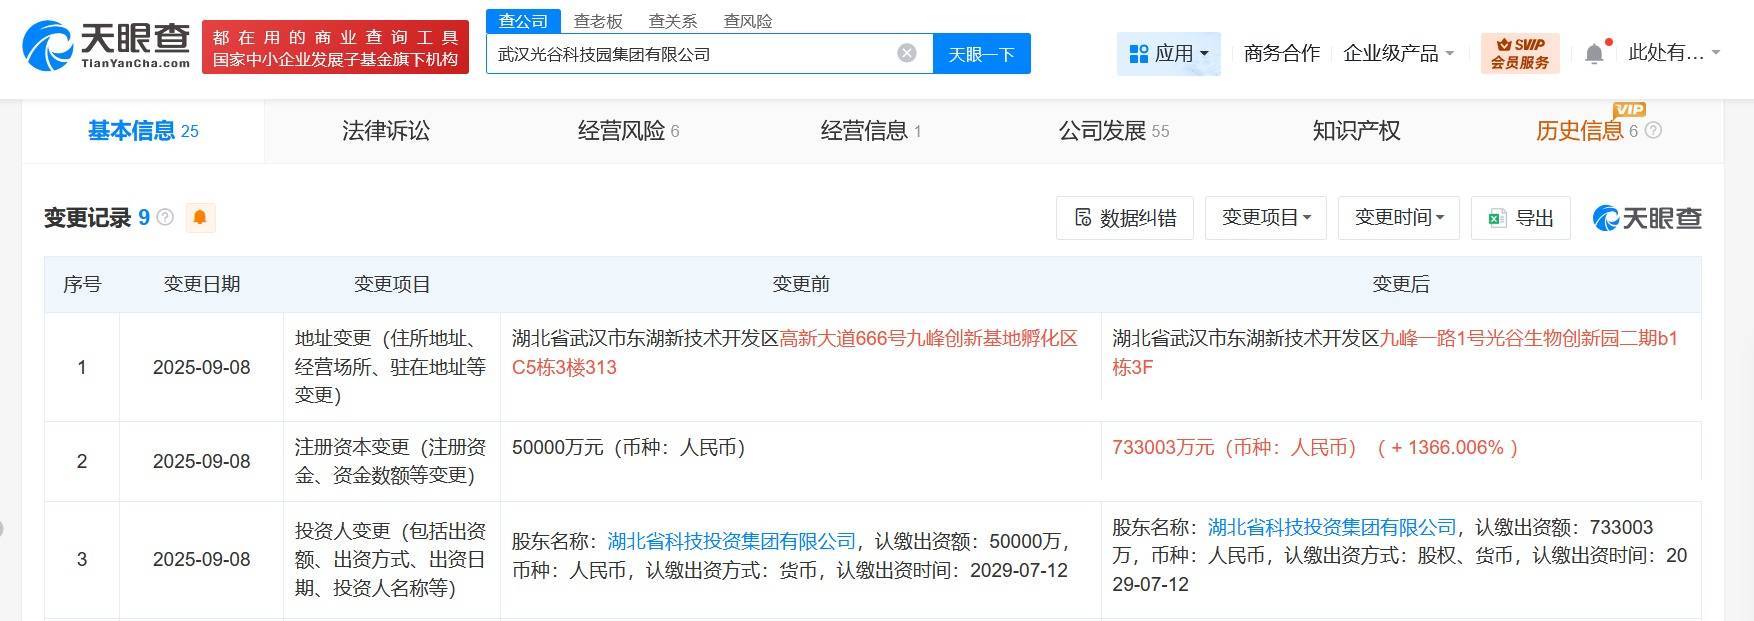The image size is (1754, 621).
Task: Click the red government fund banner
Action: pyautogui.click(x=335, y=47)
